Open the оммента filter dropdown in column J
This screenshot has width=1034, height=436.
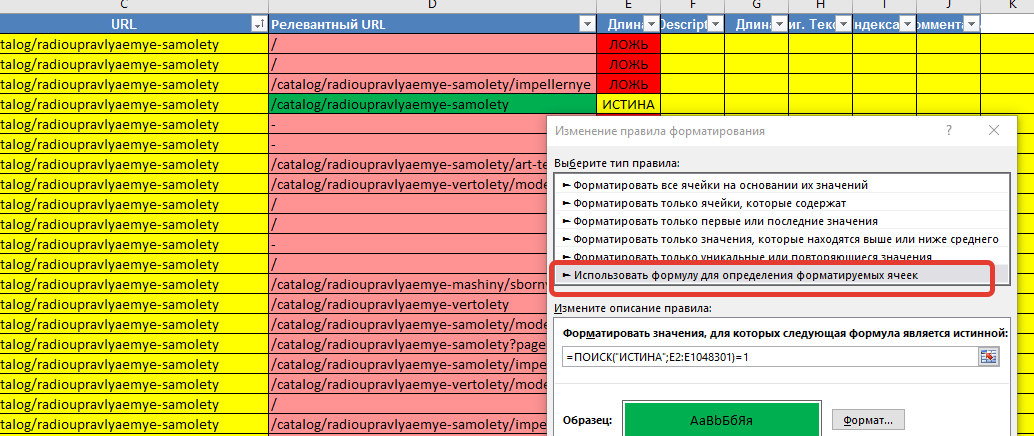coord(971,24)
